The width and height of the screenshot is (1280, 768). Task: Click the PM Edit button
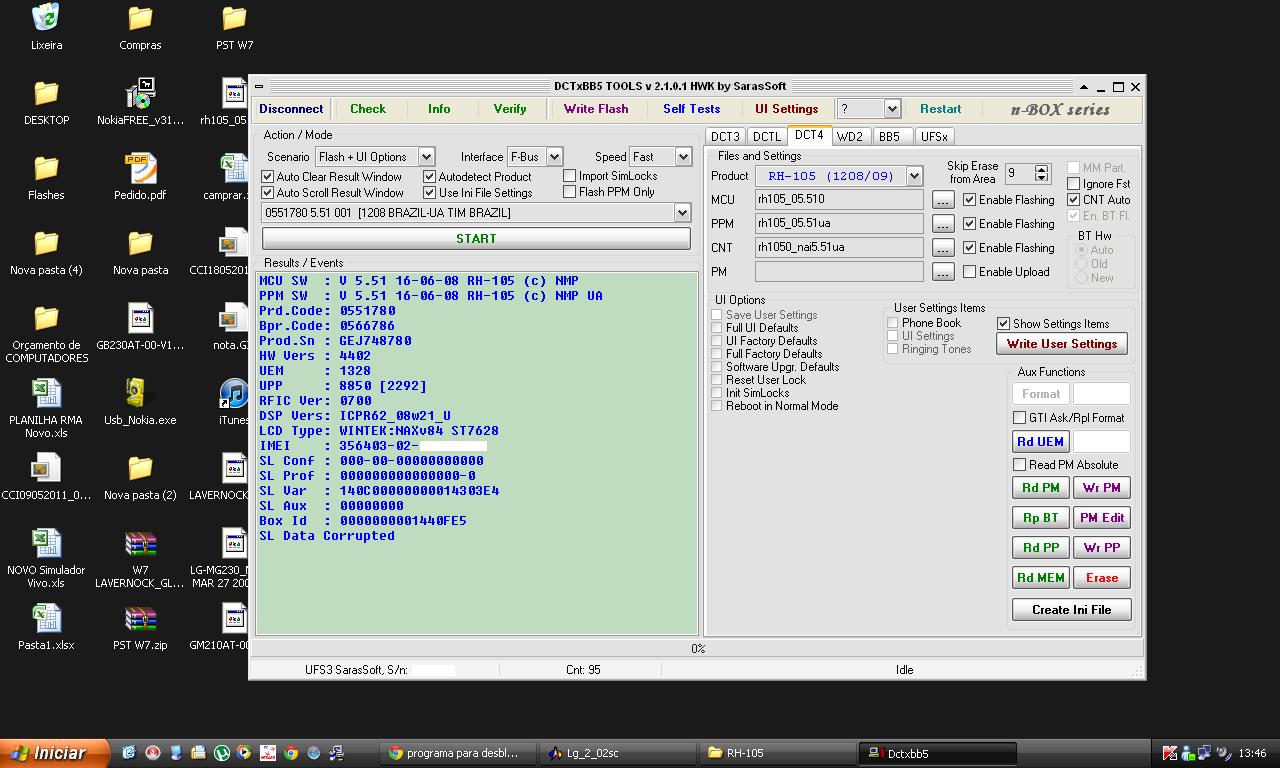[1102, 517]
